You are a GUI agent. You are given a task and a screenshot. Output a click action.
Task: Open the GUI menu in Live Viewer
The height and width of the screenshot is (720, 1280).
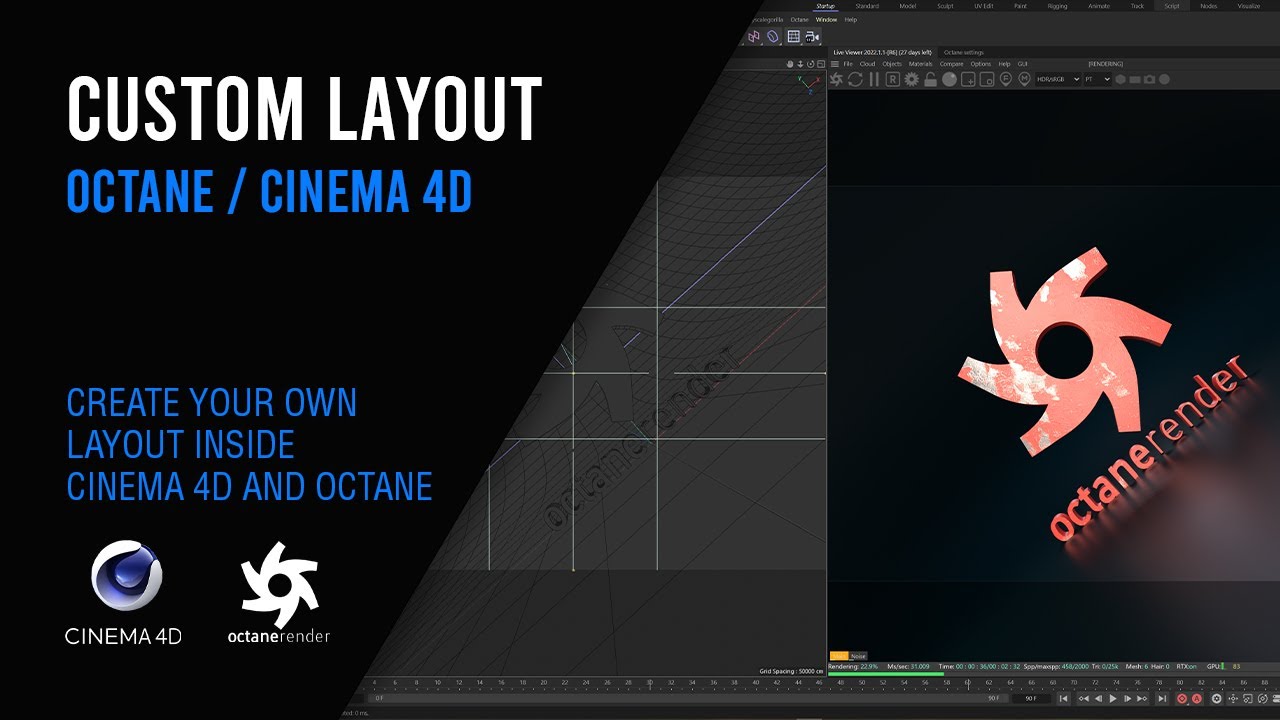(x=1023, y=64)
